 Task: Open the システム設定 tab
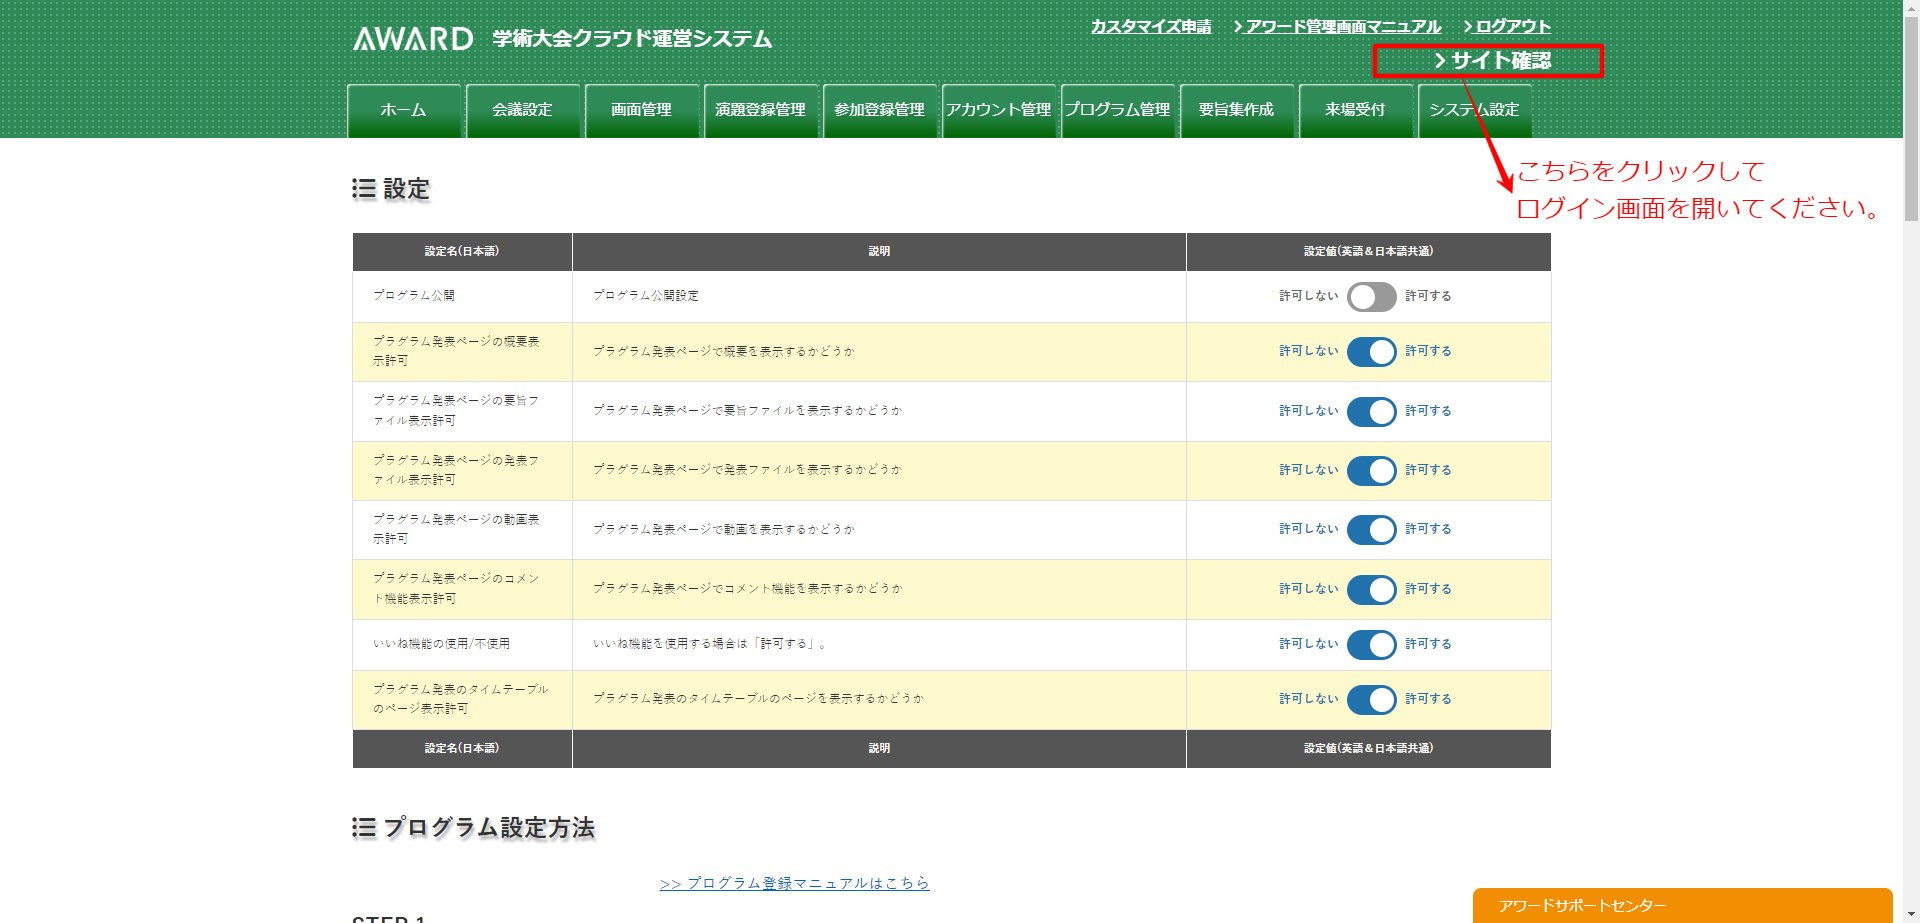(1474, 110)
